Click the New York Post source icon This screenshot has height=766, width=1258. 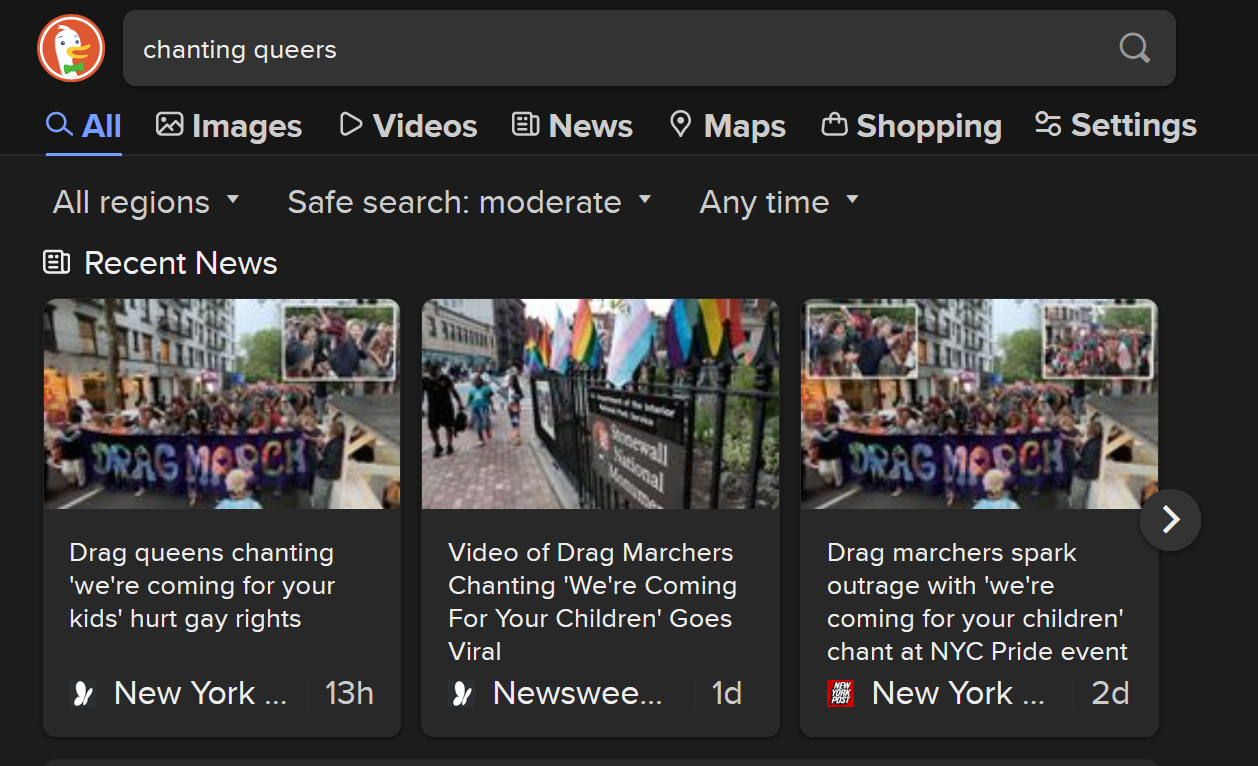(841, 693)
